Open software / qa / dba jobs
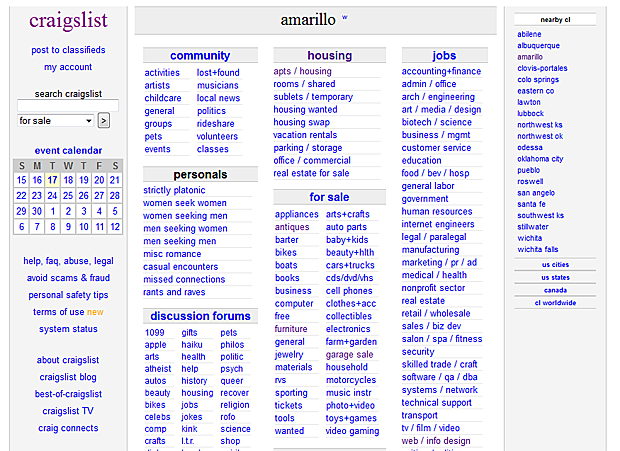This screenshot has height=451, width=620. click(439, 377)
